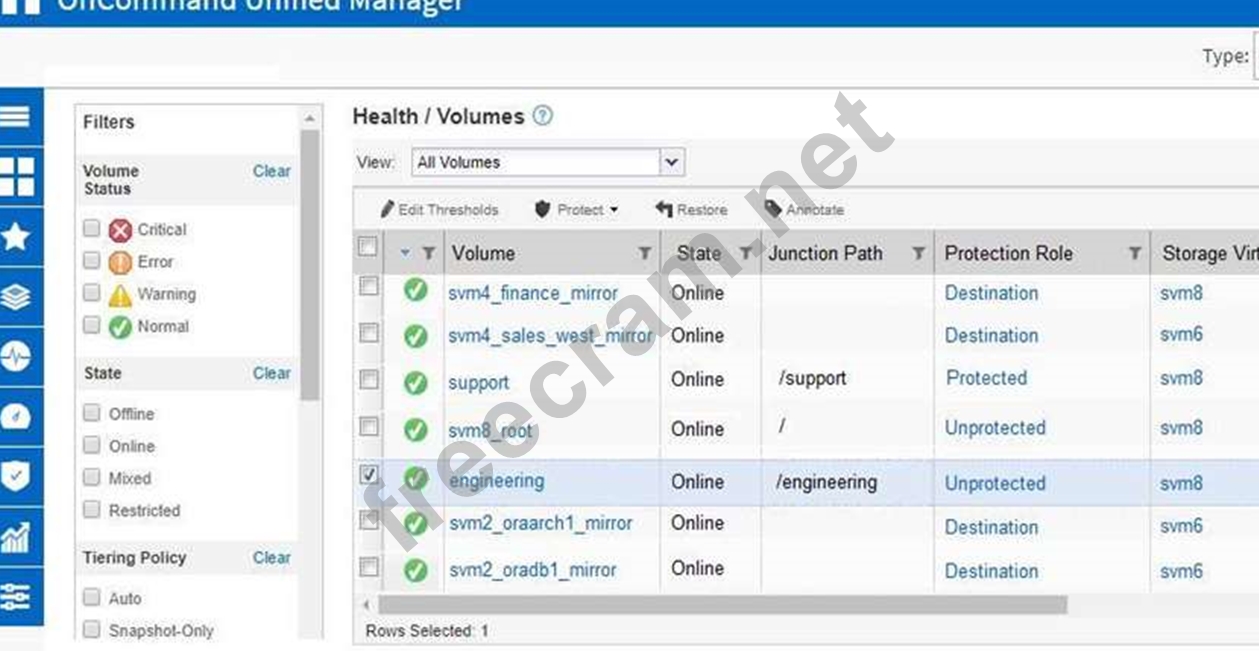Clear the Tiering Policy filter
Viewport: 1259px width, 651px height.
(271, 558)
